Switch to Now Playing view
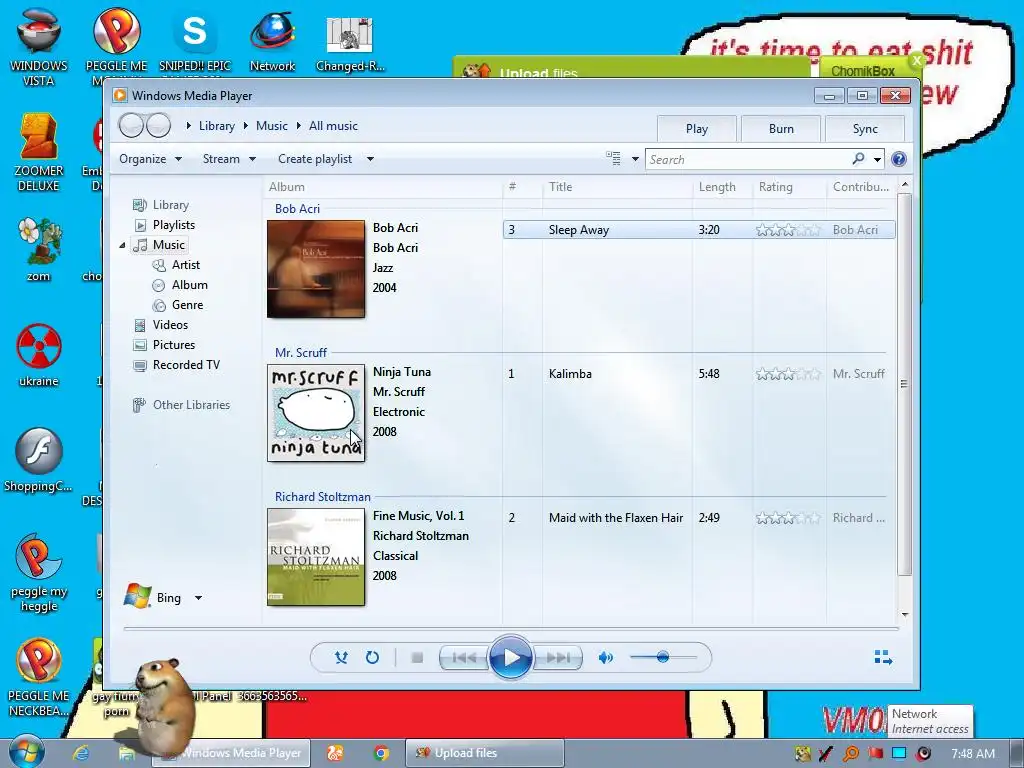This screenshot has width=1024, height=768. tap(883, 657)
